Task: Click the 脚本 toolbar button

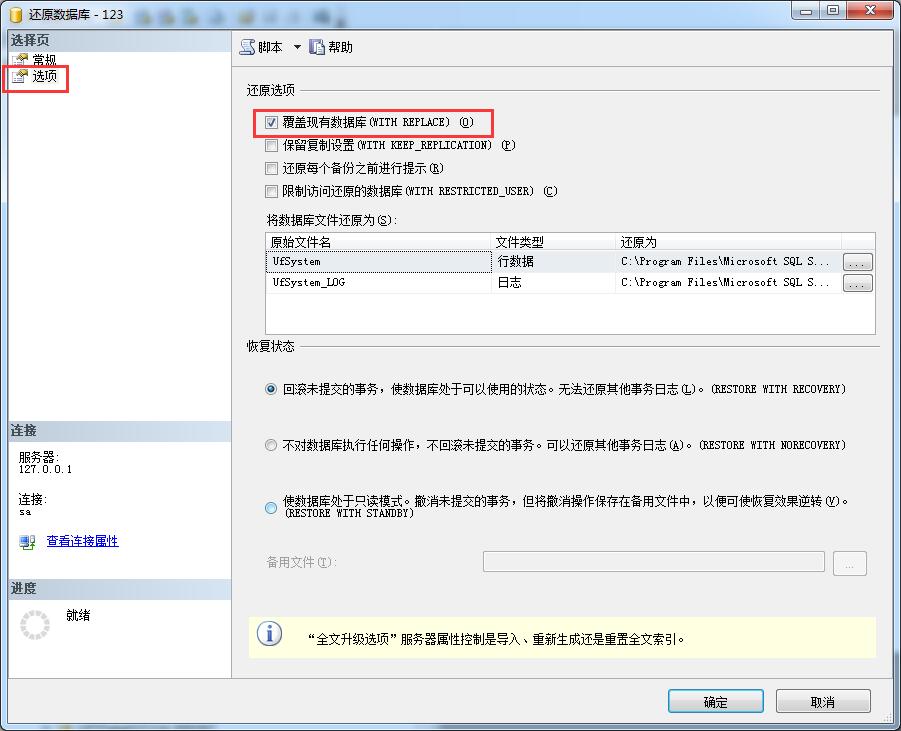Action: (261, 47)
